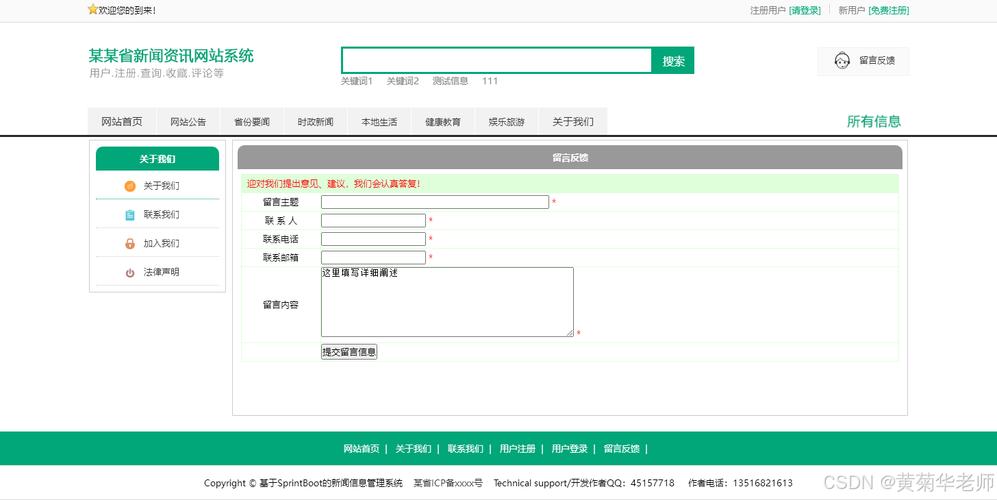Image resolution: width=997 pixels, height=500 pixels.
Task: Focus the main search input box
Action: [x=497, y=61]
